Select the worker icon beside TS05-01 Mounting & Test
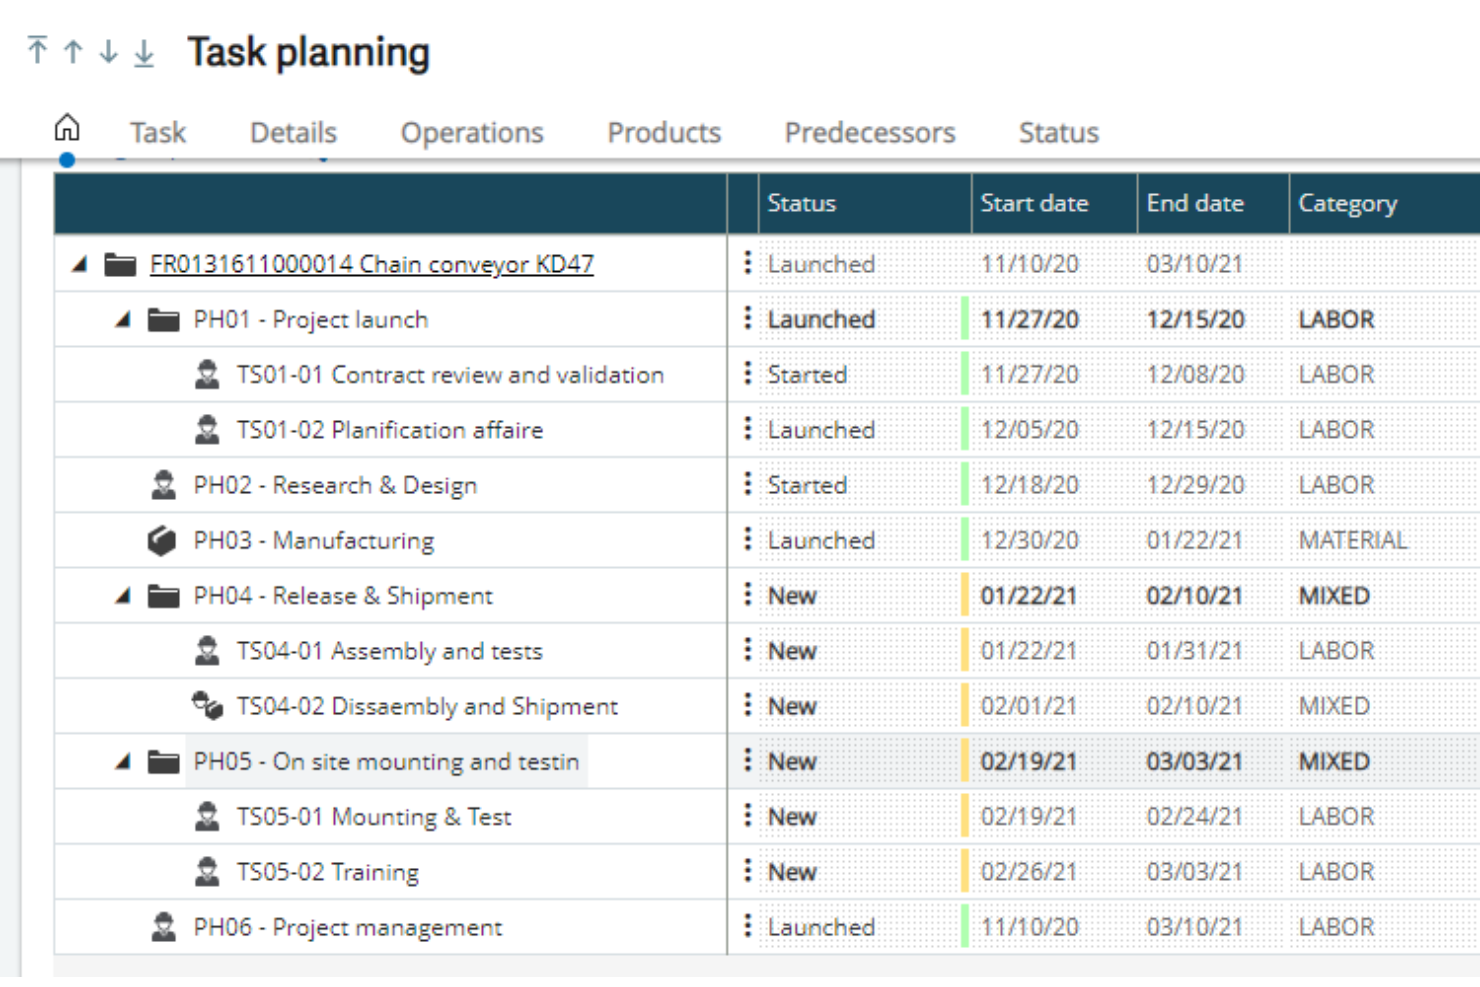The width and height of the screenshot is (1480, 987). [209, 814]
